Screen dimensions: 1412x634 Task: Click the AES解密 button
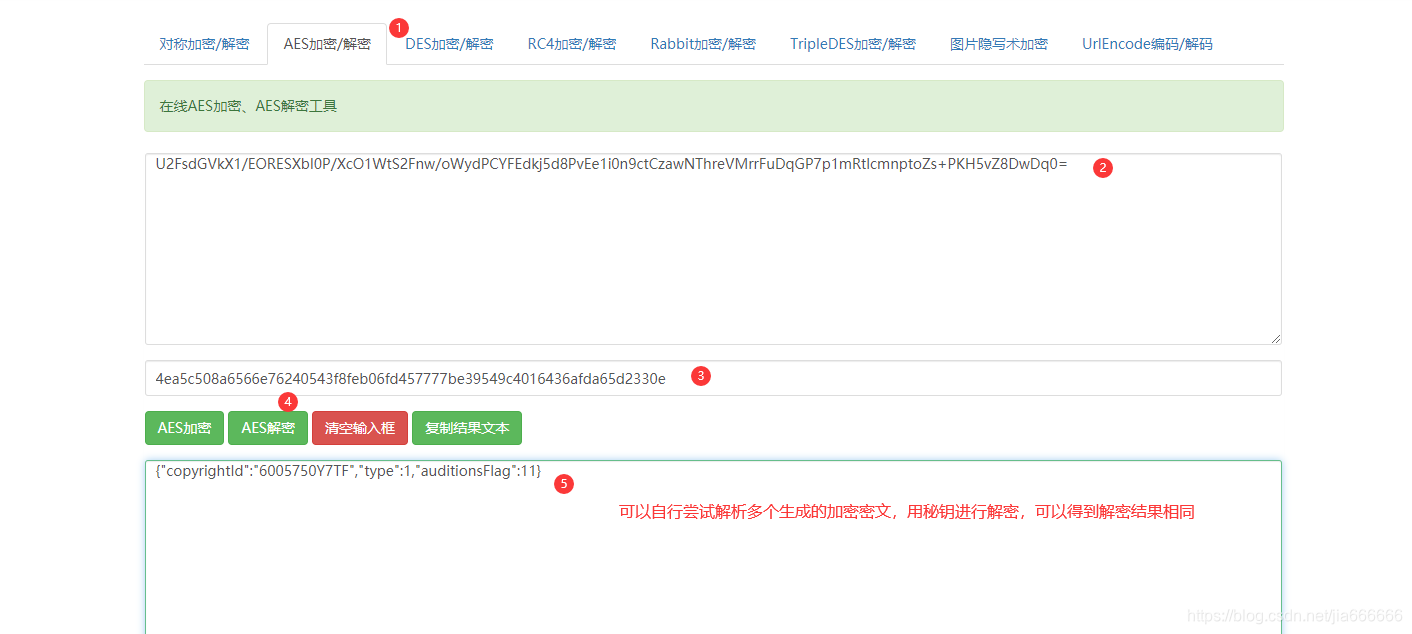point(268,428)
